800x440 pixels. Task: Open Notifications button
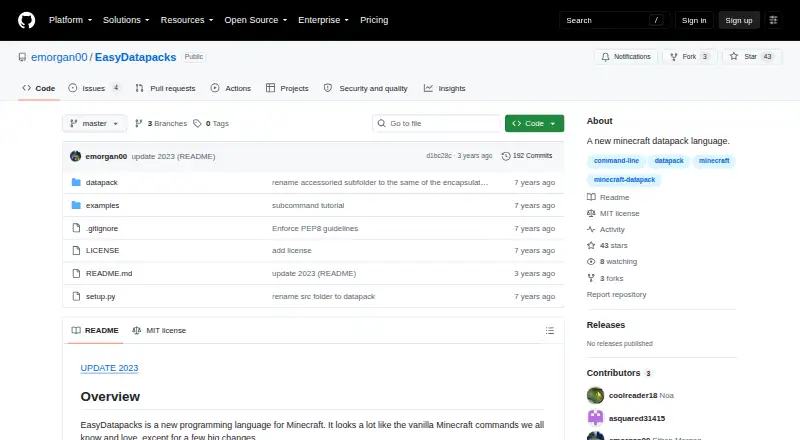point(626,57)
